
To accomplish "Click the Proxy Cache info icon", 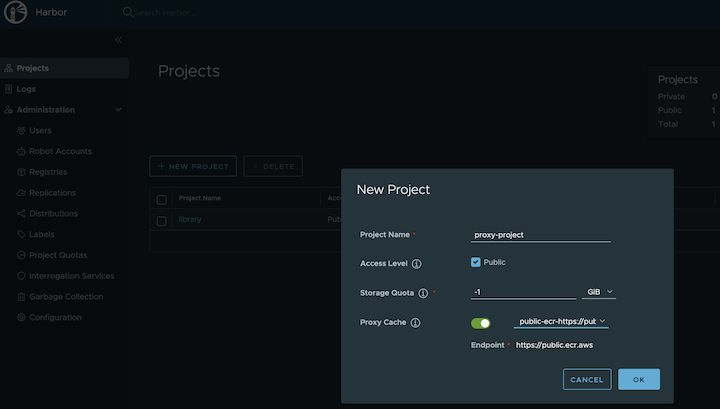I will coord(415,323).
